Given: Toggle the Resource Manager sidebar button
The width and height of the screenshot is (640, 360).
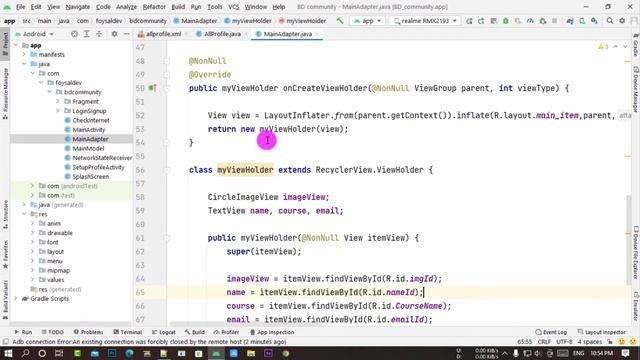Looking at the screenshot, I should click(x=5, y=94).
